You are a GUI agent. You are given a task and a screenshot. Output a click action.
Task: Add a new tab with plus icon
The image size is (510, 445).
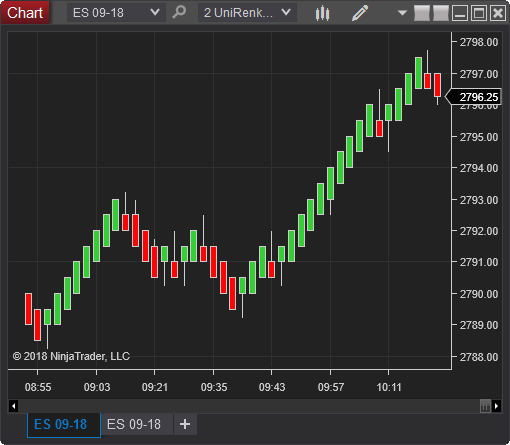tap(185, 424)
